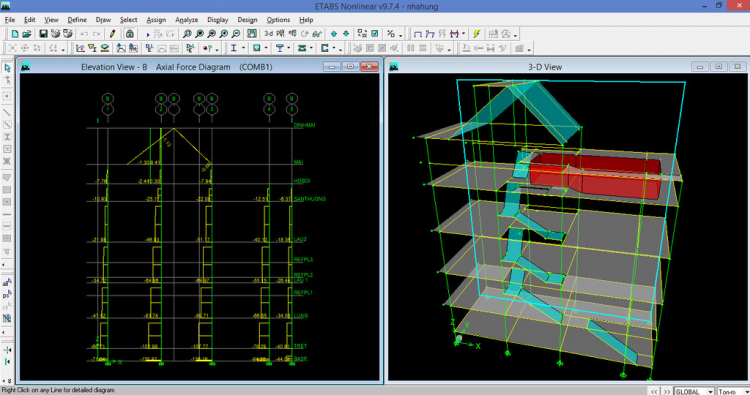Image resolution: width=750 pixels, height=395 pixels.
Task: Save the model with floppy disk icon
Action: tap(43, 34)
